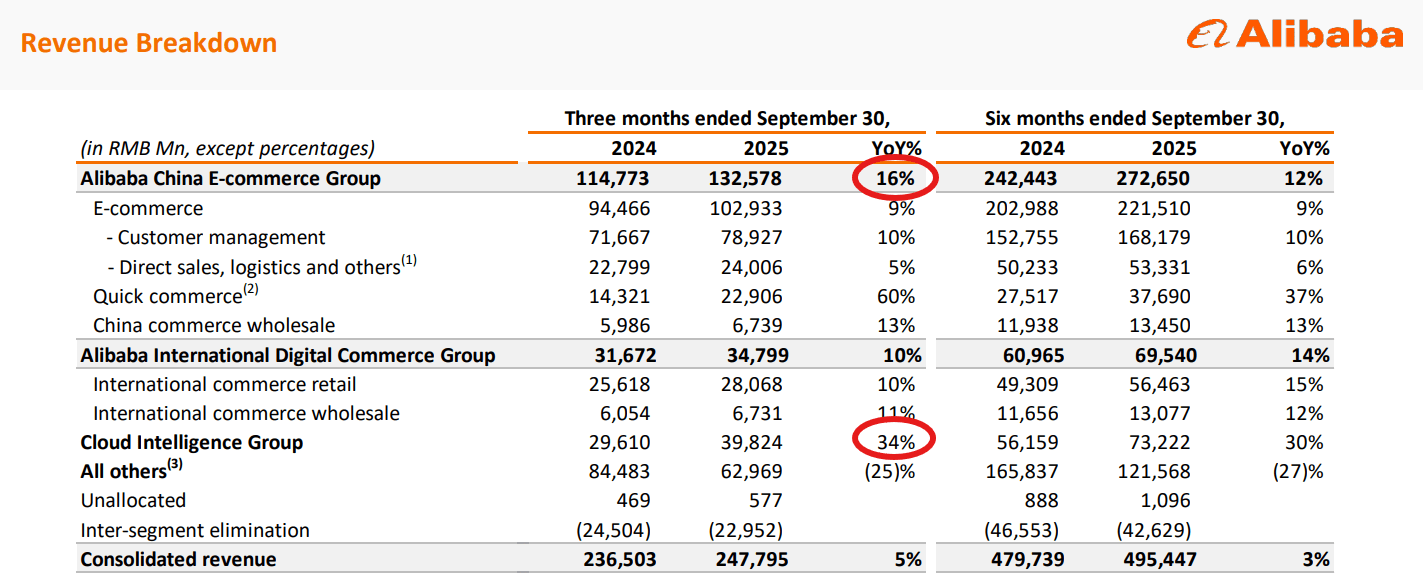
Task: Select the value 94,466
Action: tap(620, 209)
